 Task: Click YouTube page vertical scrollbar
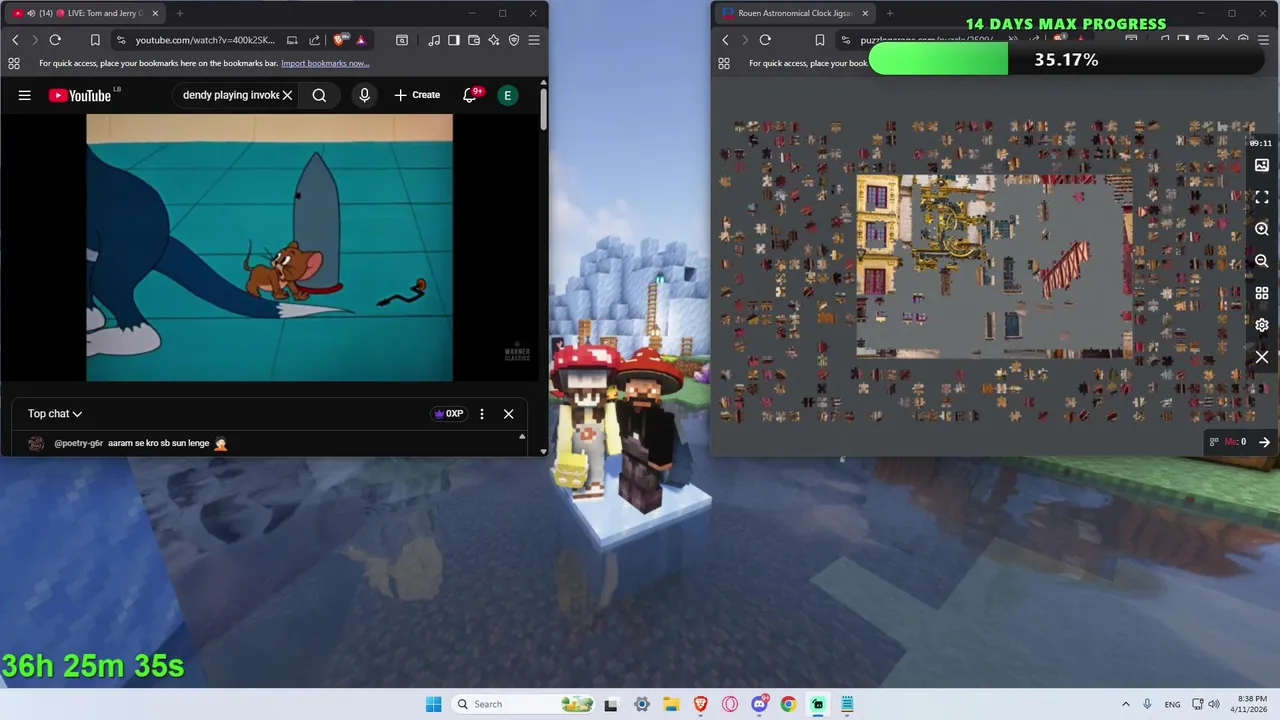(x=543, y=110)
